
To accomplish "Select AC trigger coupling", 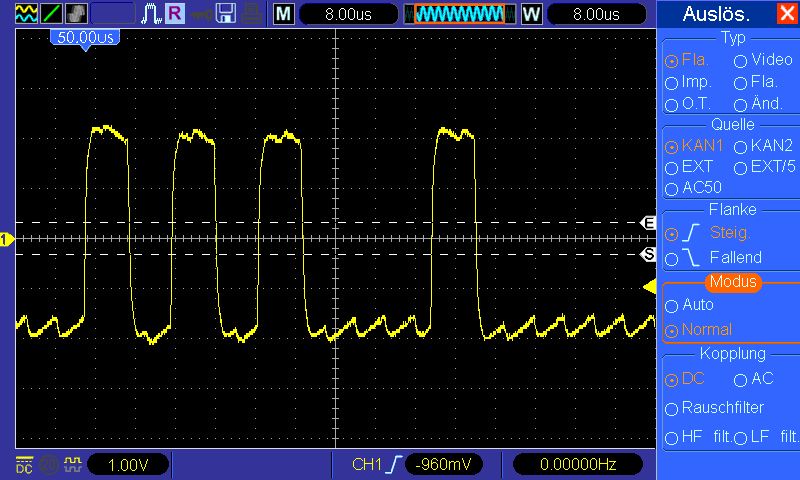I will [x=754, y=379].
